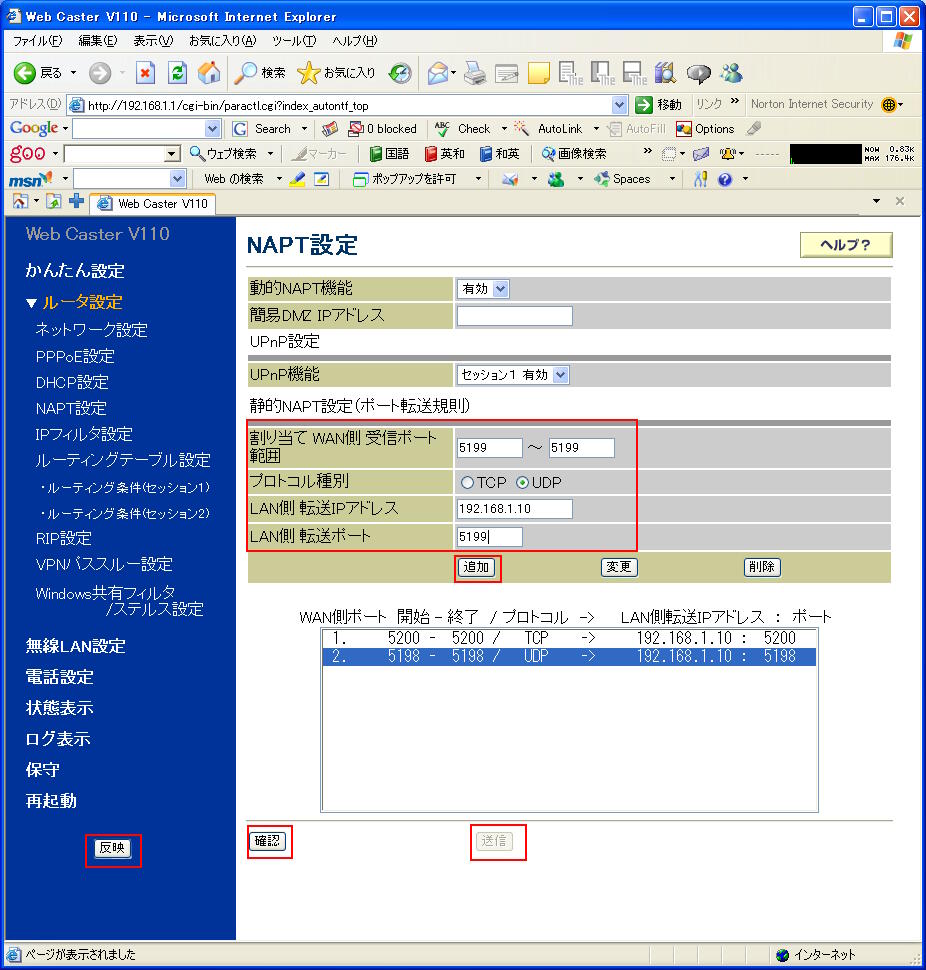926x970 pixels.
Task: Click the Messenger people icon
Action: [x=731, y=73]
